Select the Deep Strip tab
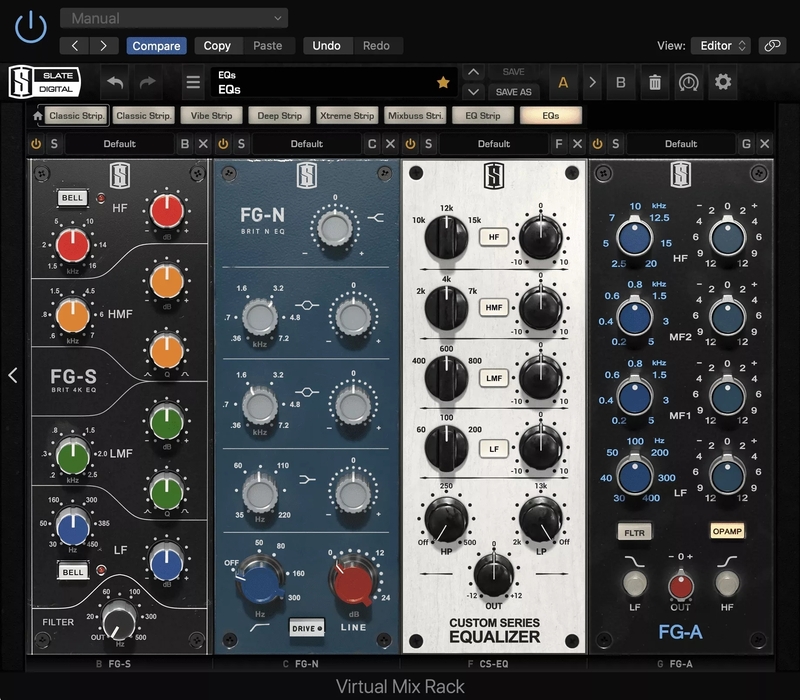The image size is (800, 700). [279, 116]
